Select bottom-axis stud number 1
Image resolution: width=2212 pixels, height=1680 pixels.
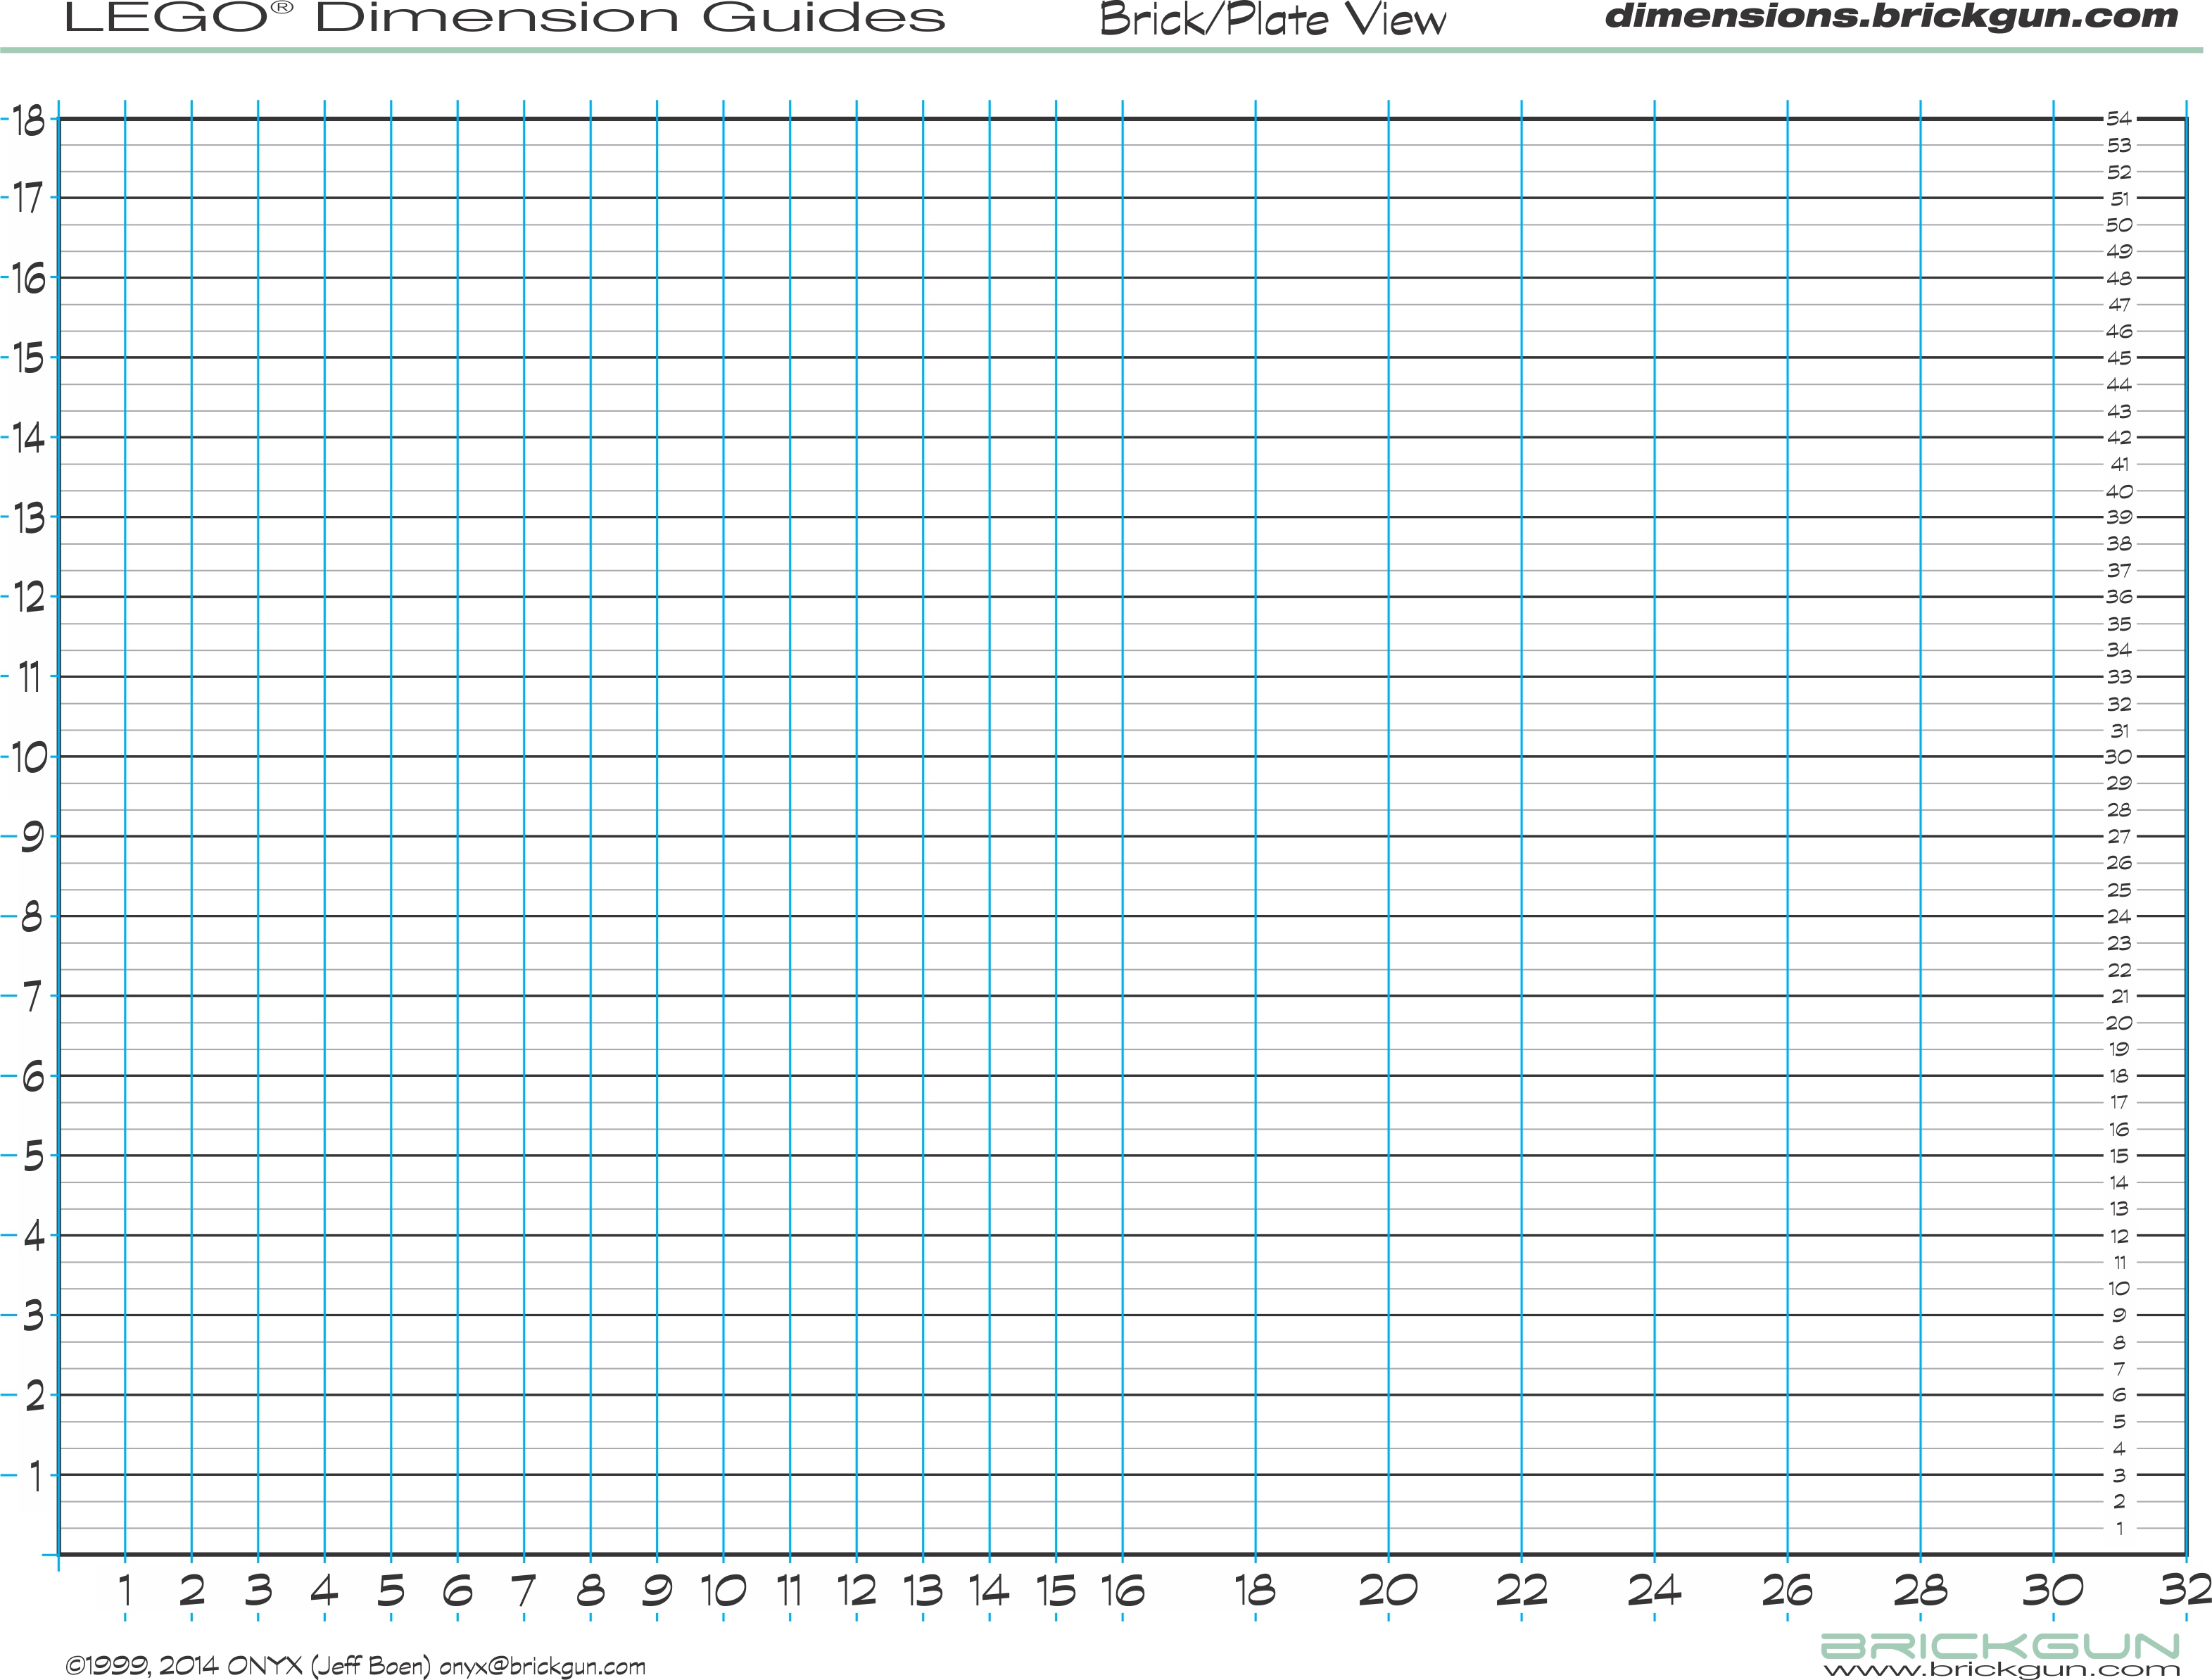pyautogui.click(x=125, y=1590)
